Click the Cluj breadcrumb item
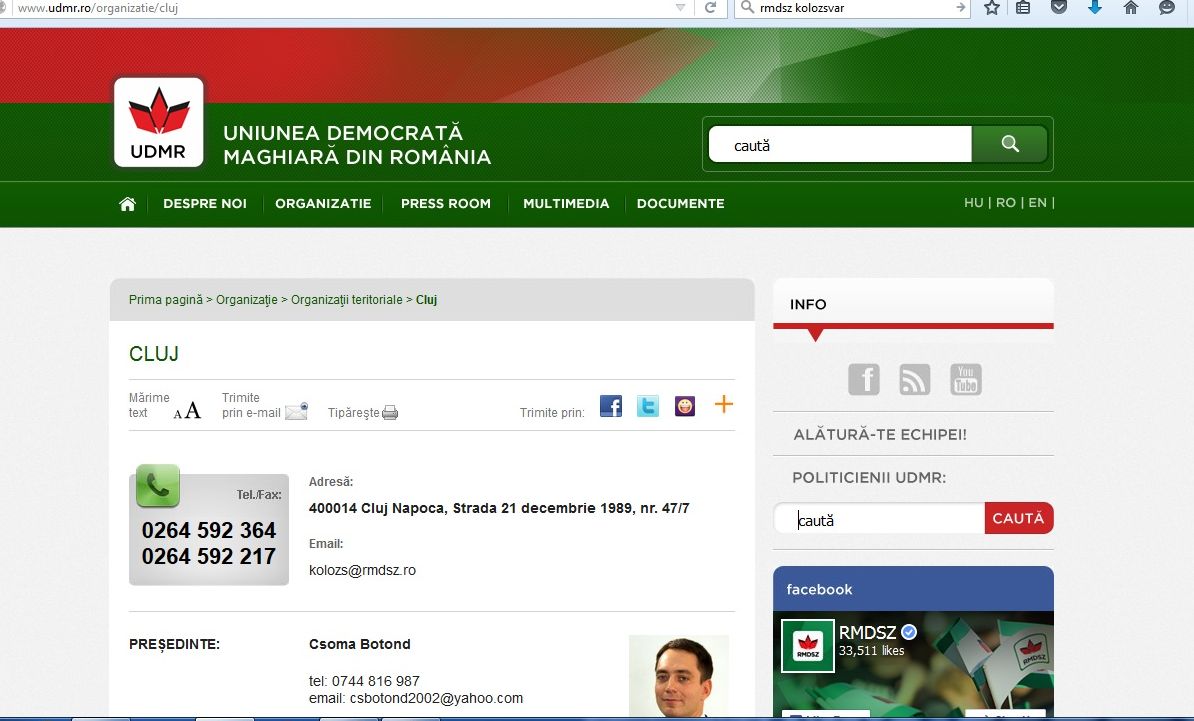Image resolution: width=1194 pixels, height=721 pixels. pos(426,300)
